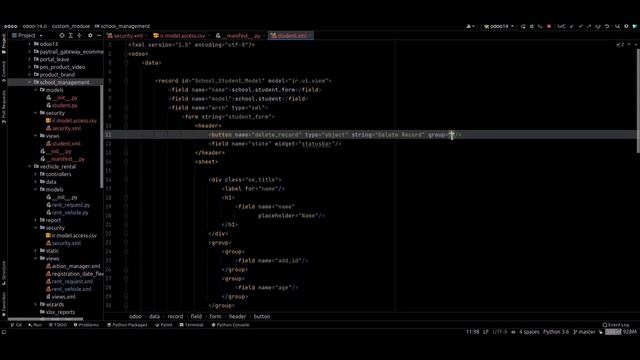Viewport: 640px width, 360px height.
Task: Click the collapse all icon in Project panel
Action: 80,36
